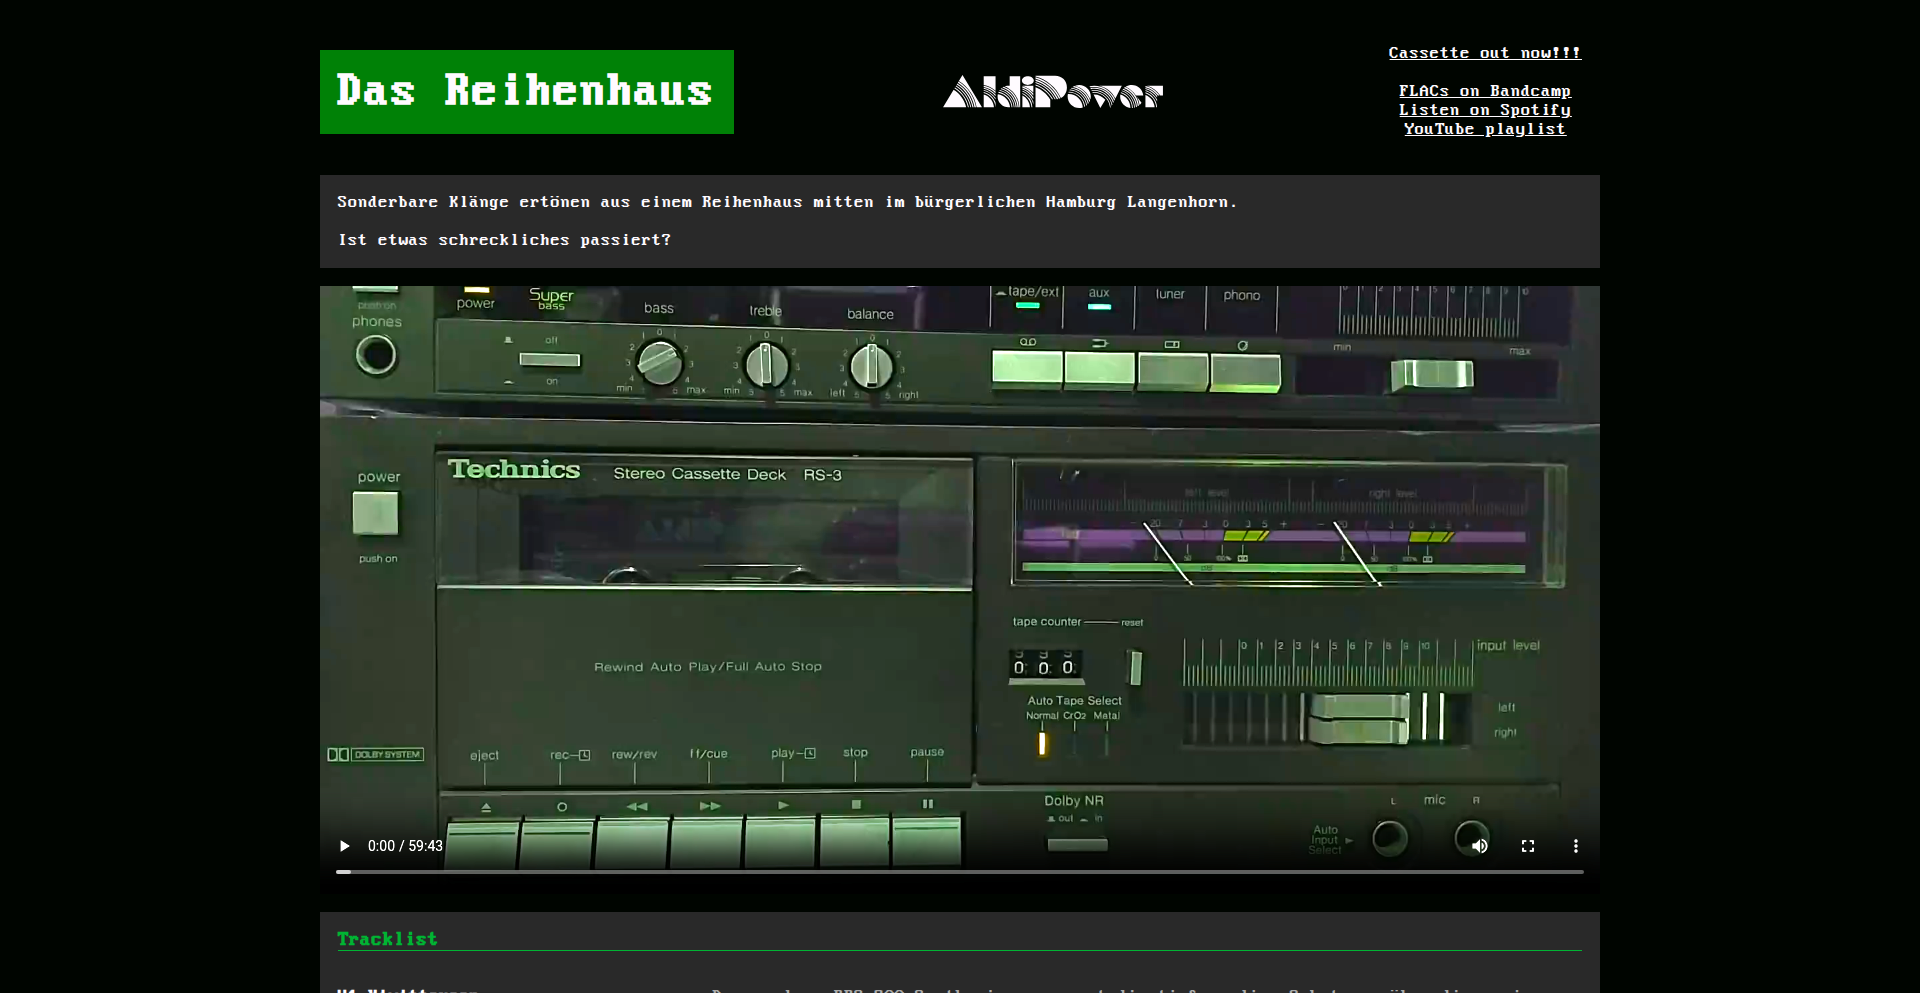Mute the video with the speaker icon
1920x993 pixels.
(1480, 846)
